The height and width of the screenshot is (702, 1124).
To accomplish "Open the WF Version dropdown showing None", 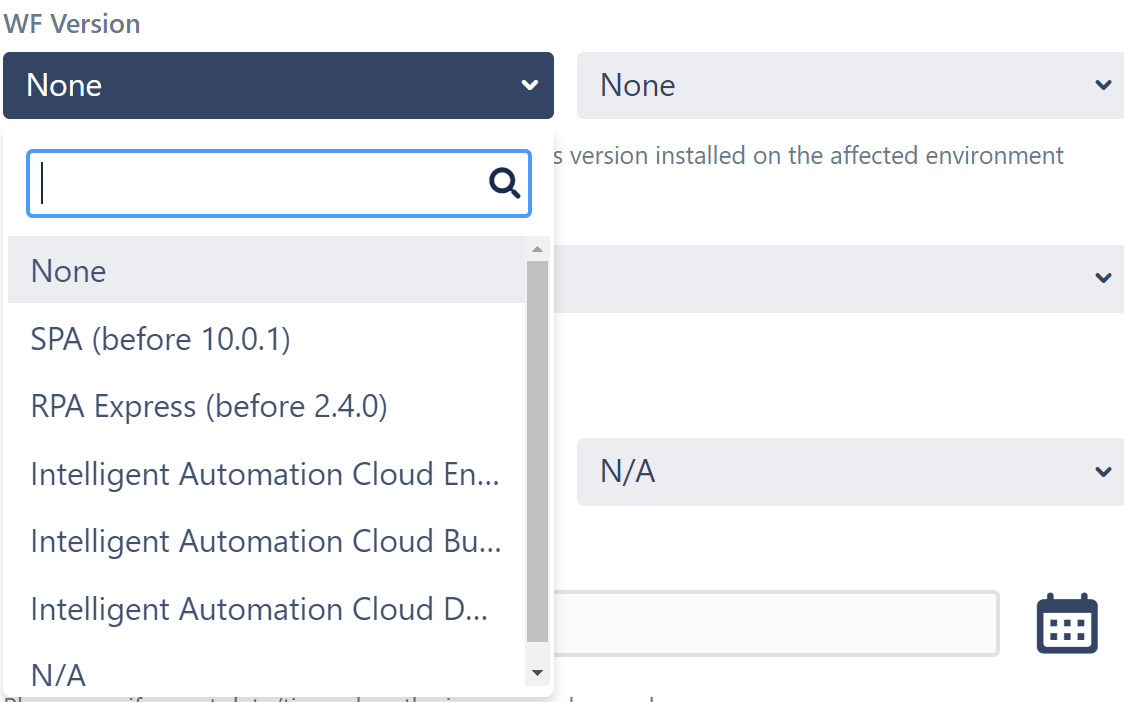I will pos(278,85).
